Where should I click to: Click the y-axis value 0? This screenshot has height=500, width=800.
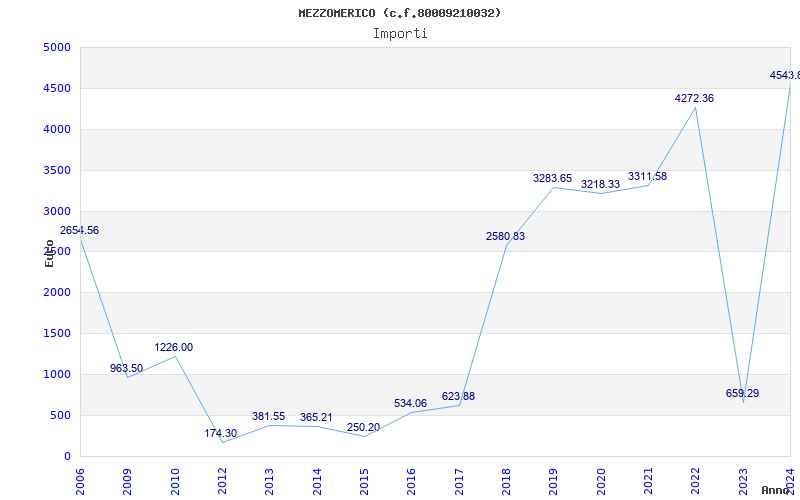tap(67, 457)
